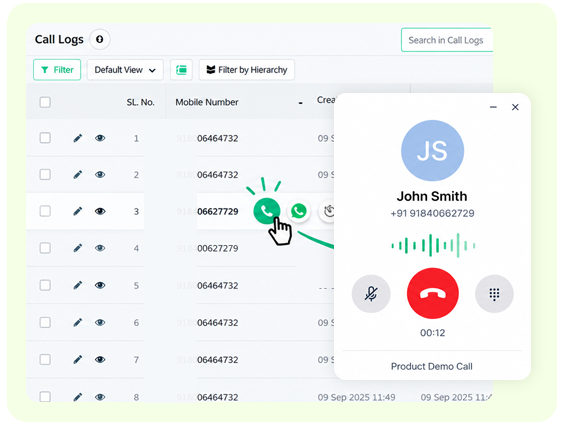View row 7 details via eye icon
562x425 pixels.
100,359
